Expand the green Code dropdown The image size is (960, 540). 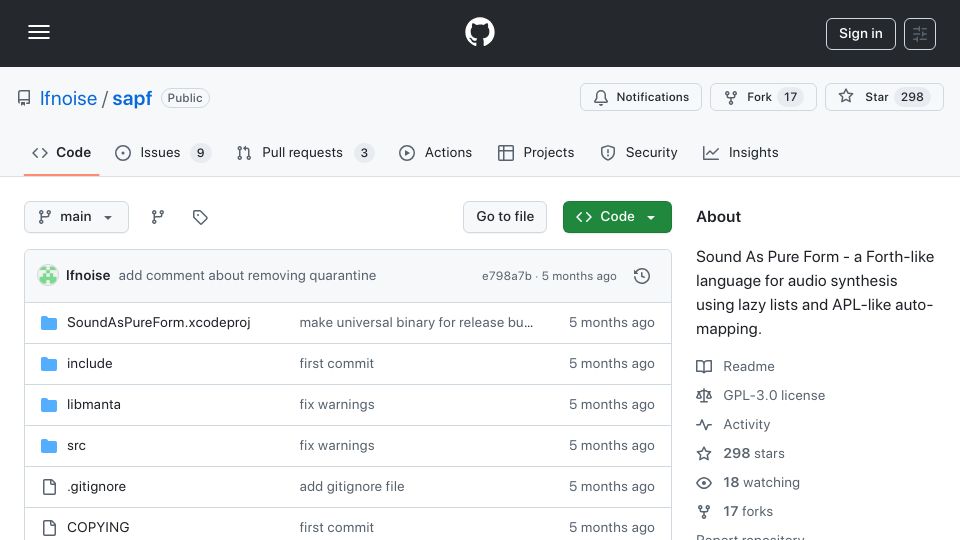pos(617,217)
